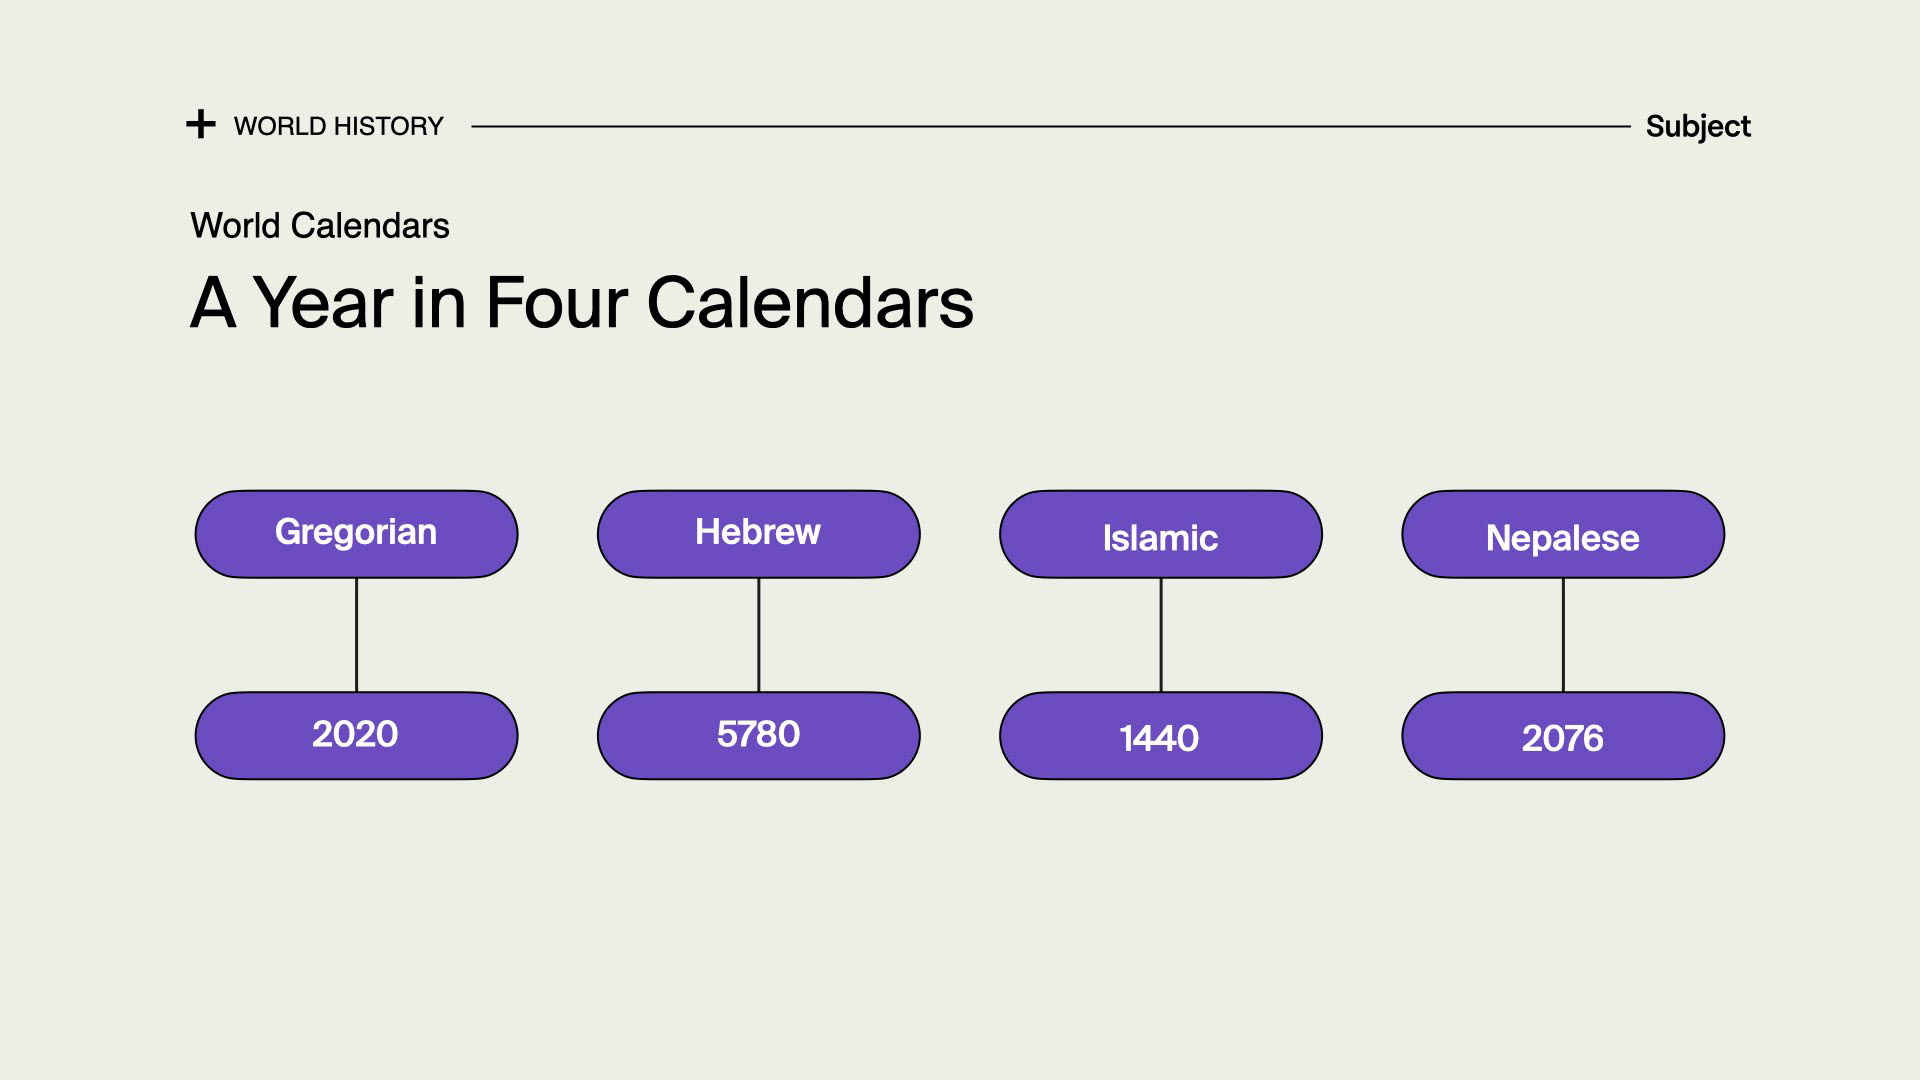Select the Gregorian pill shape
1920x1080 pixels.
point(356,534)
